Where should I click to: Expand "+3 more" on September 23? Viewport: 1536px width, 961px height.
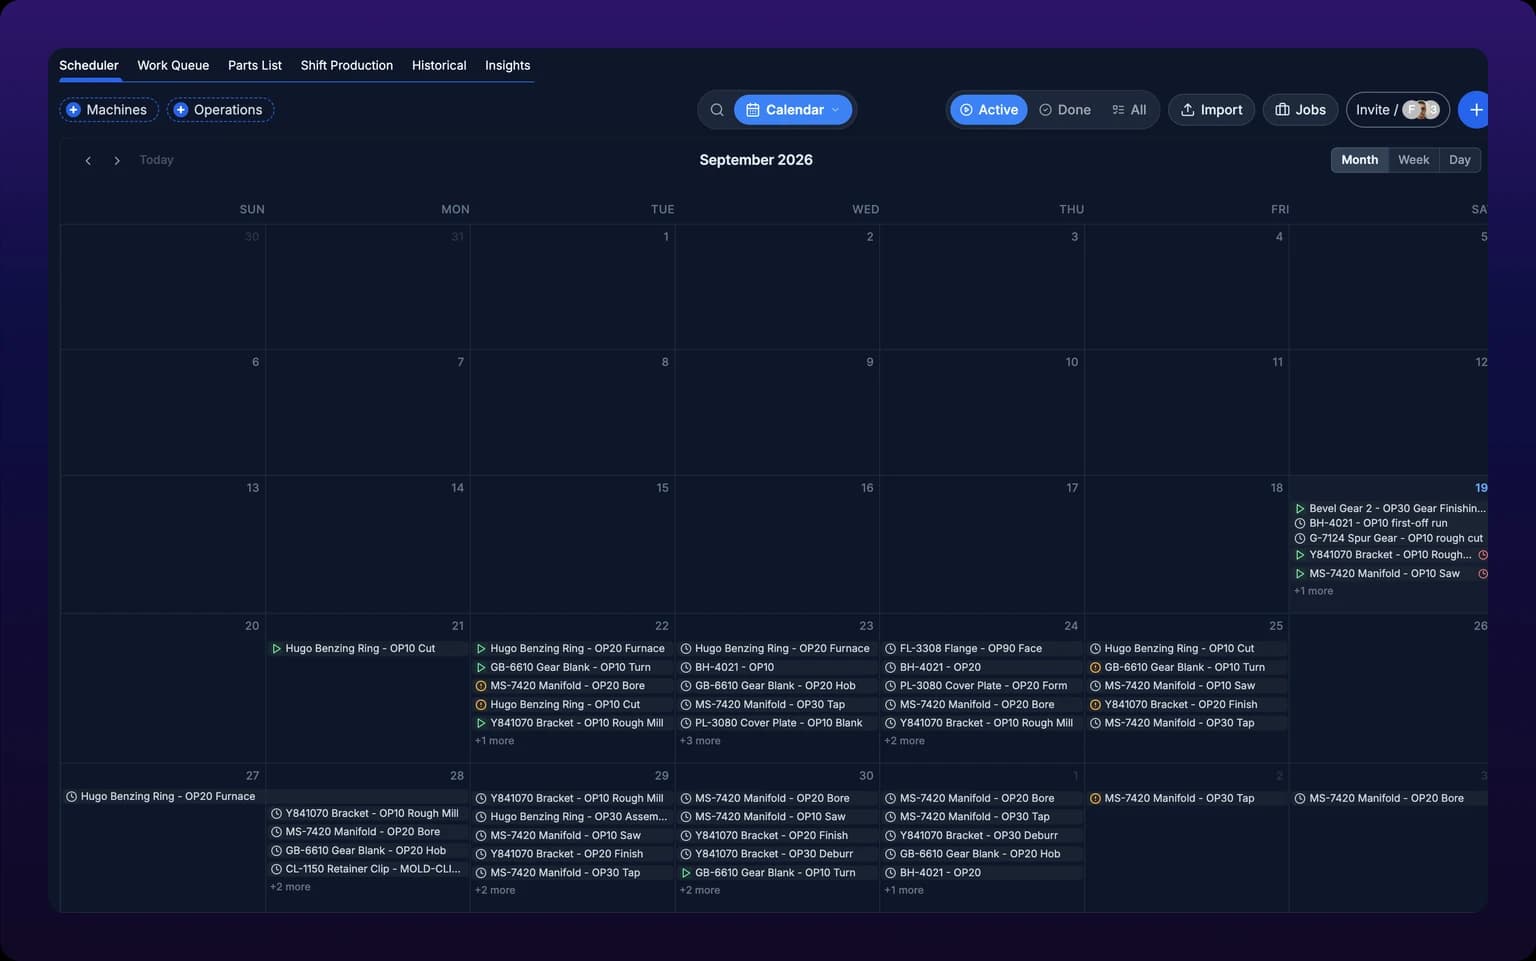(x=700, y=741)
